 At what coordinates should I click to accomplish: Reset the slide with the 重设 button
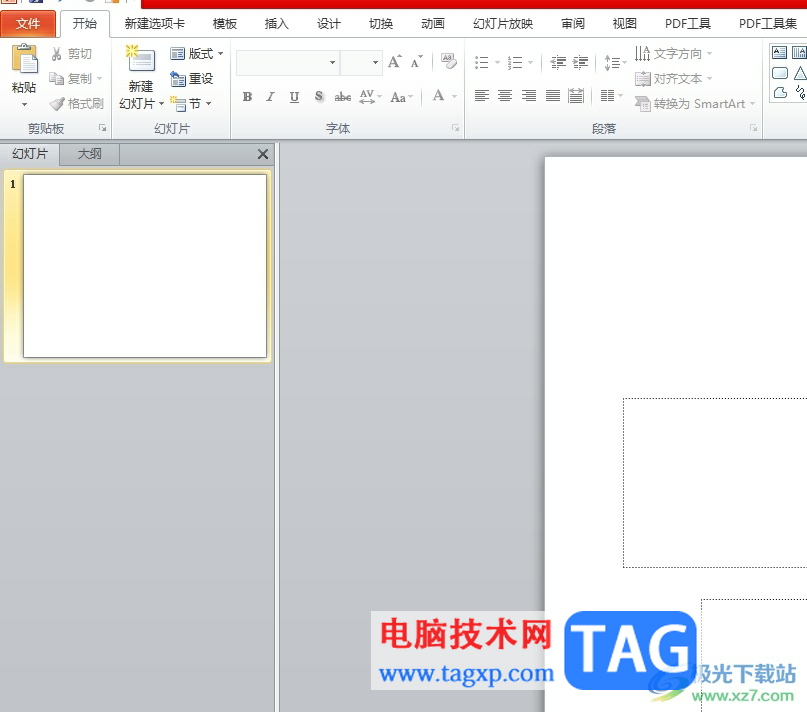coord(191,78)
